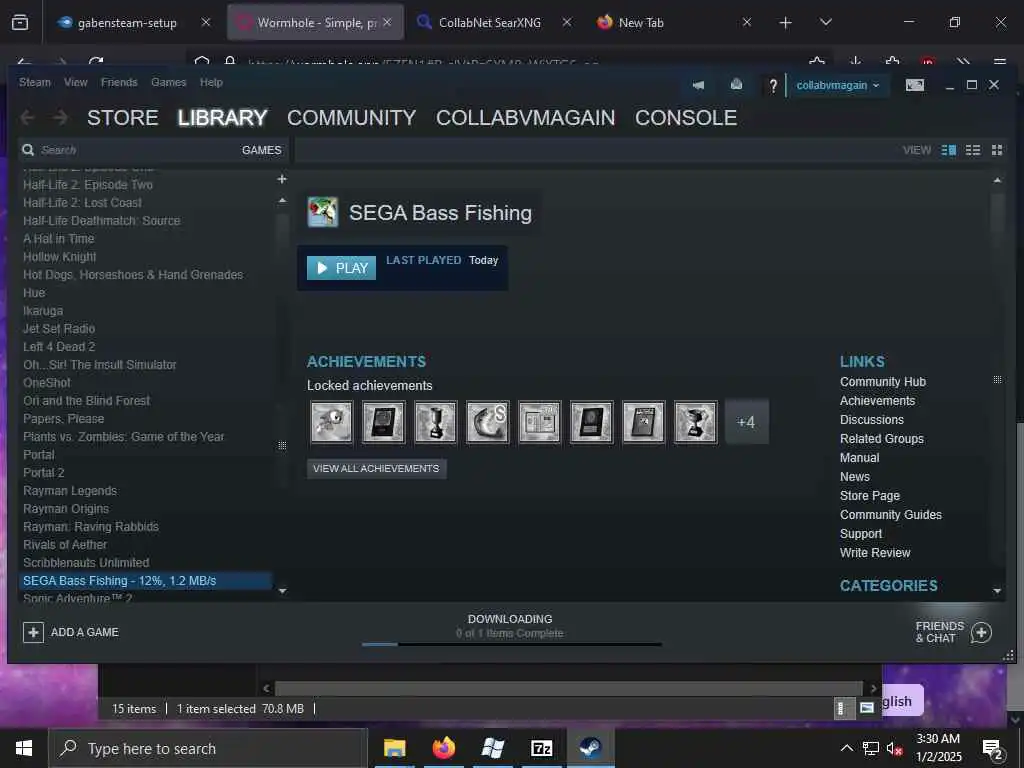Screen dimensions: 1024x768
Task: Switch to detail view layout icon
Action: point(949,150)
